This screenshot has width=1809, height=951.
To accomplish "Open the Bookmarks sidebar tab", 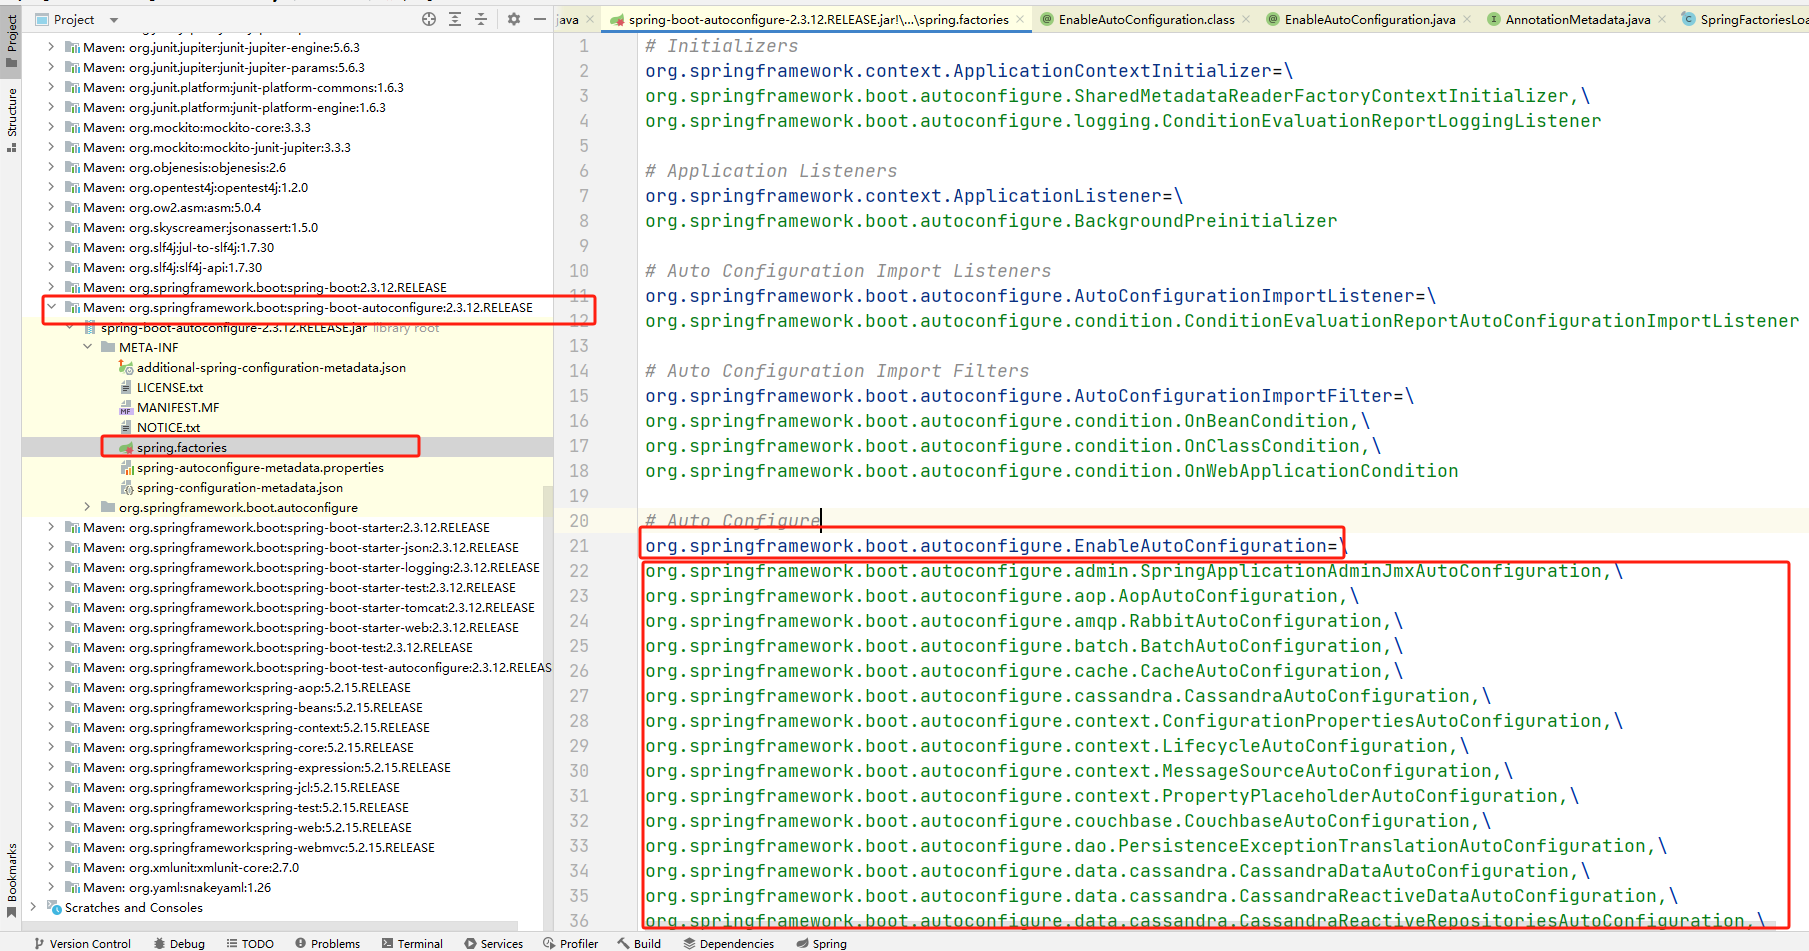I will pyautogui.click(x=11, y=880).
